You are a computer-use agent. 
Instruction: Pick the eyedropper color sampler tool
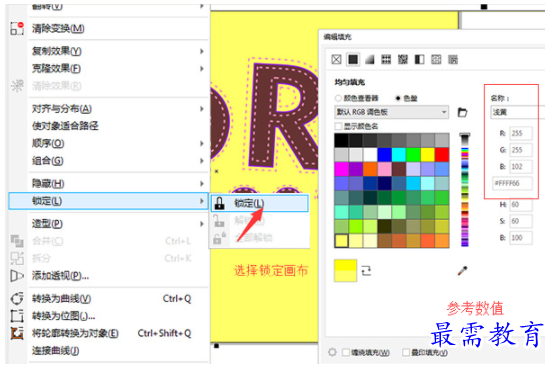coord(462,271)
